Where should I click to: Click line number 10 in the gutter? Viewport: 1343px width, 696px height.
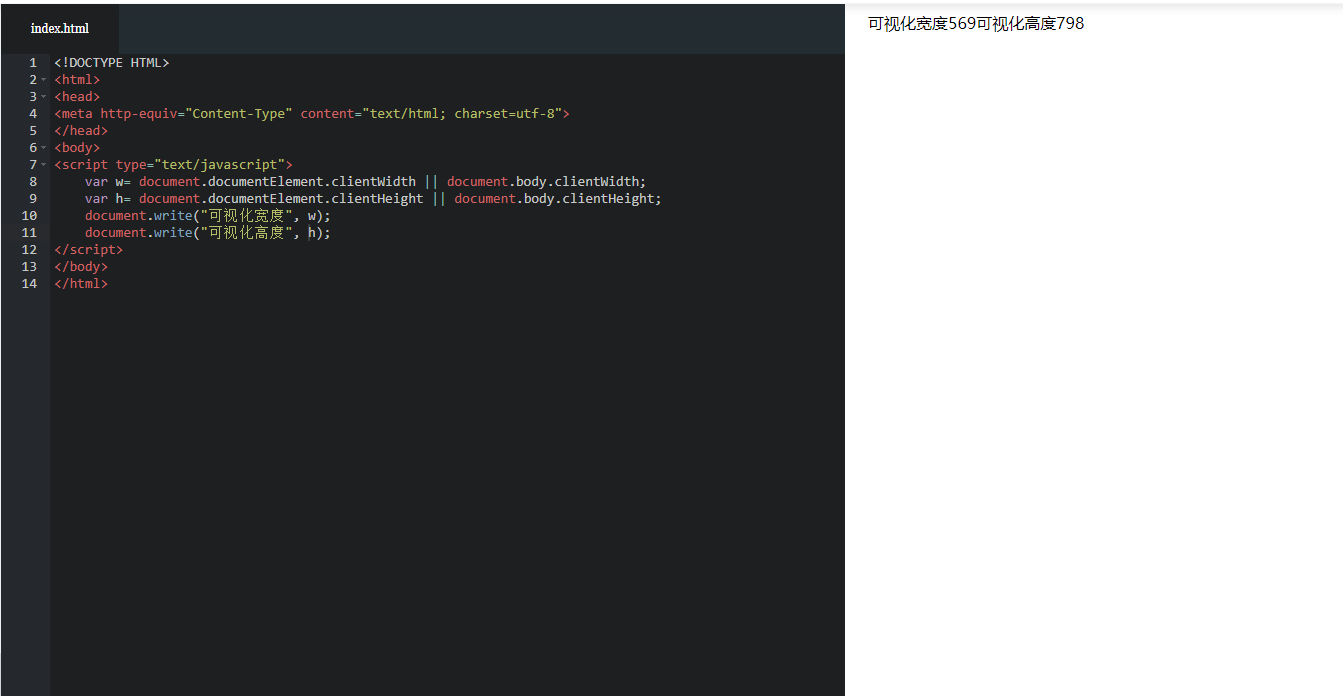tap(29, 216)
